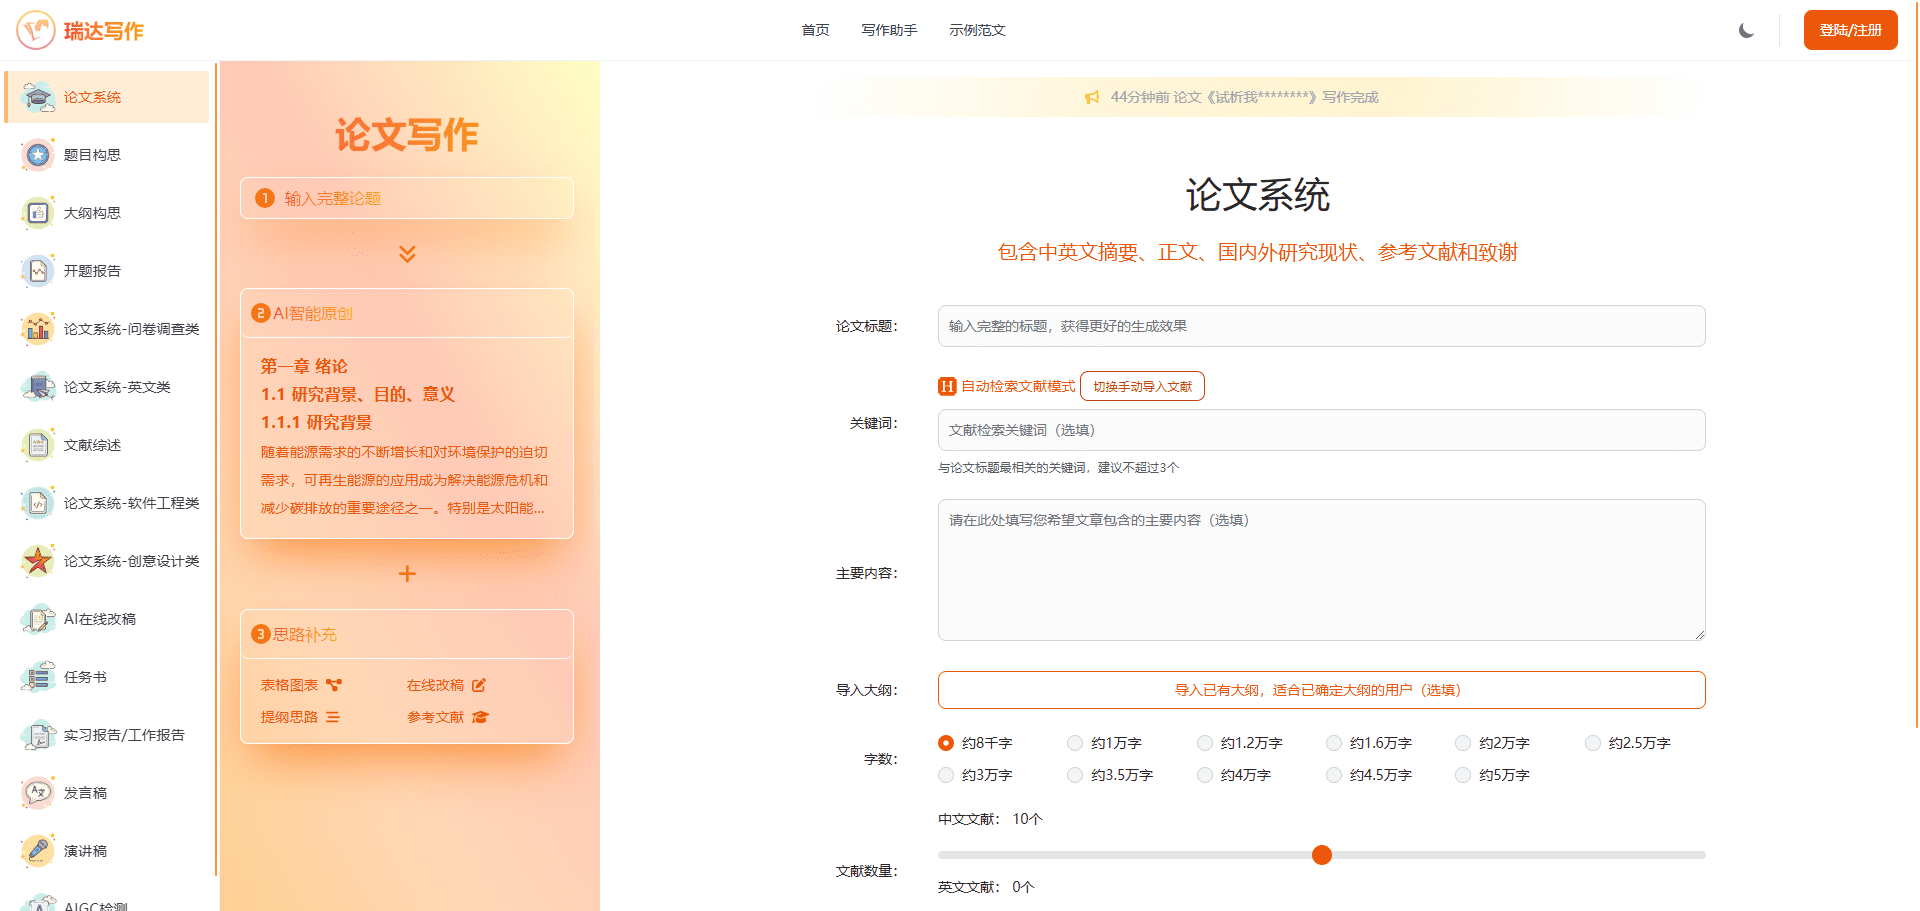This screenshot has width=1920, height=911.
Task: Click the 中文文献 slider handle
Action: tap(1321, 855)
